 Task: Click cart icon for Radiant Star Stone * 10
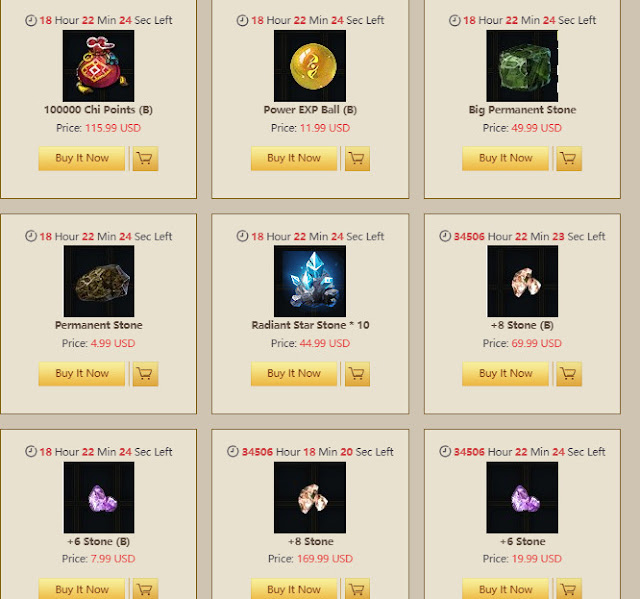(x=357, y=374)
